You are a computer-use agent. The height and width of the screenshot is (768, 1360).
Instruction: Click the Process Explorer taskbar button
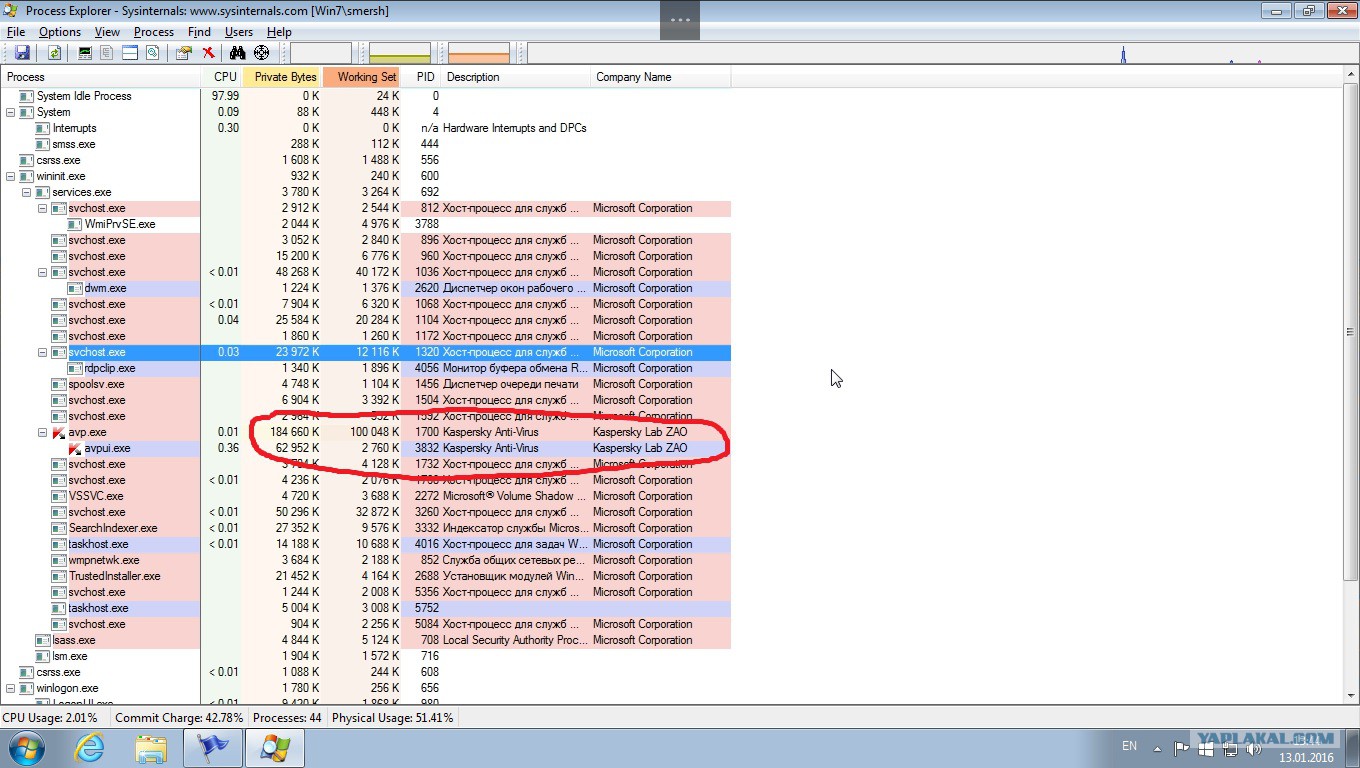(275, 748)
